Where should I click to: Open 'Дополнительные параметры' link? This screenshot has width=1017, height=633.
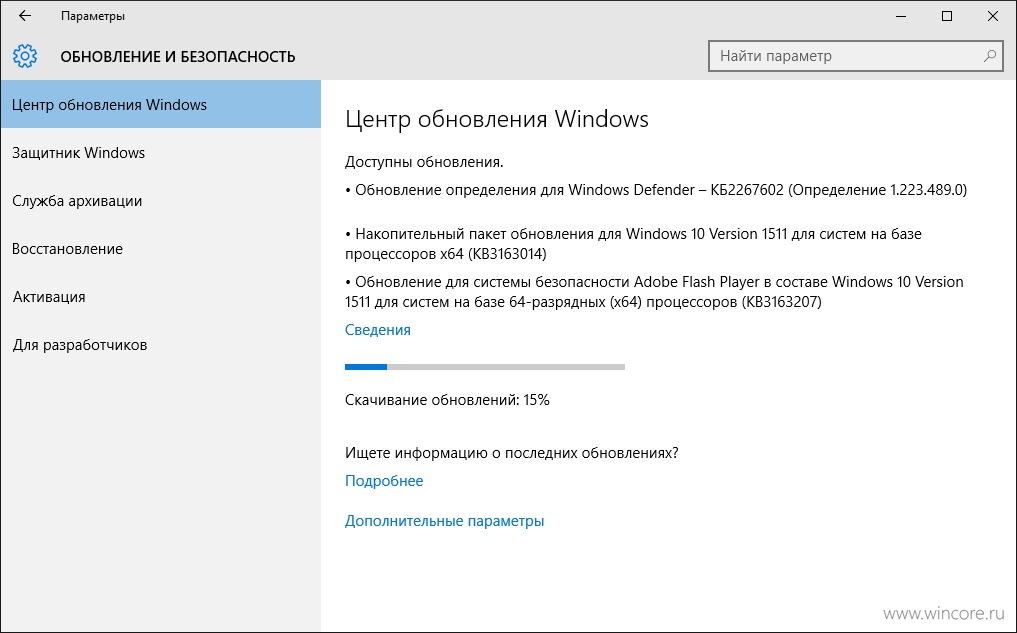tap(444, 521)
